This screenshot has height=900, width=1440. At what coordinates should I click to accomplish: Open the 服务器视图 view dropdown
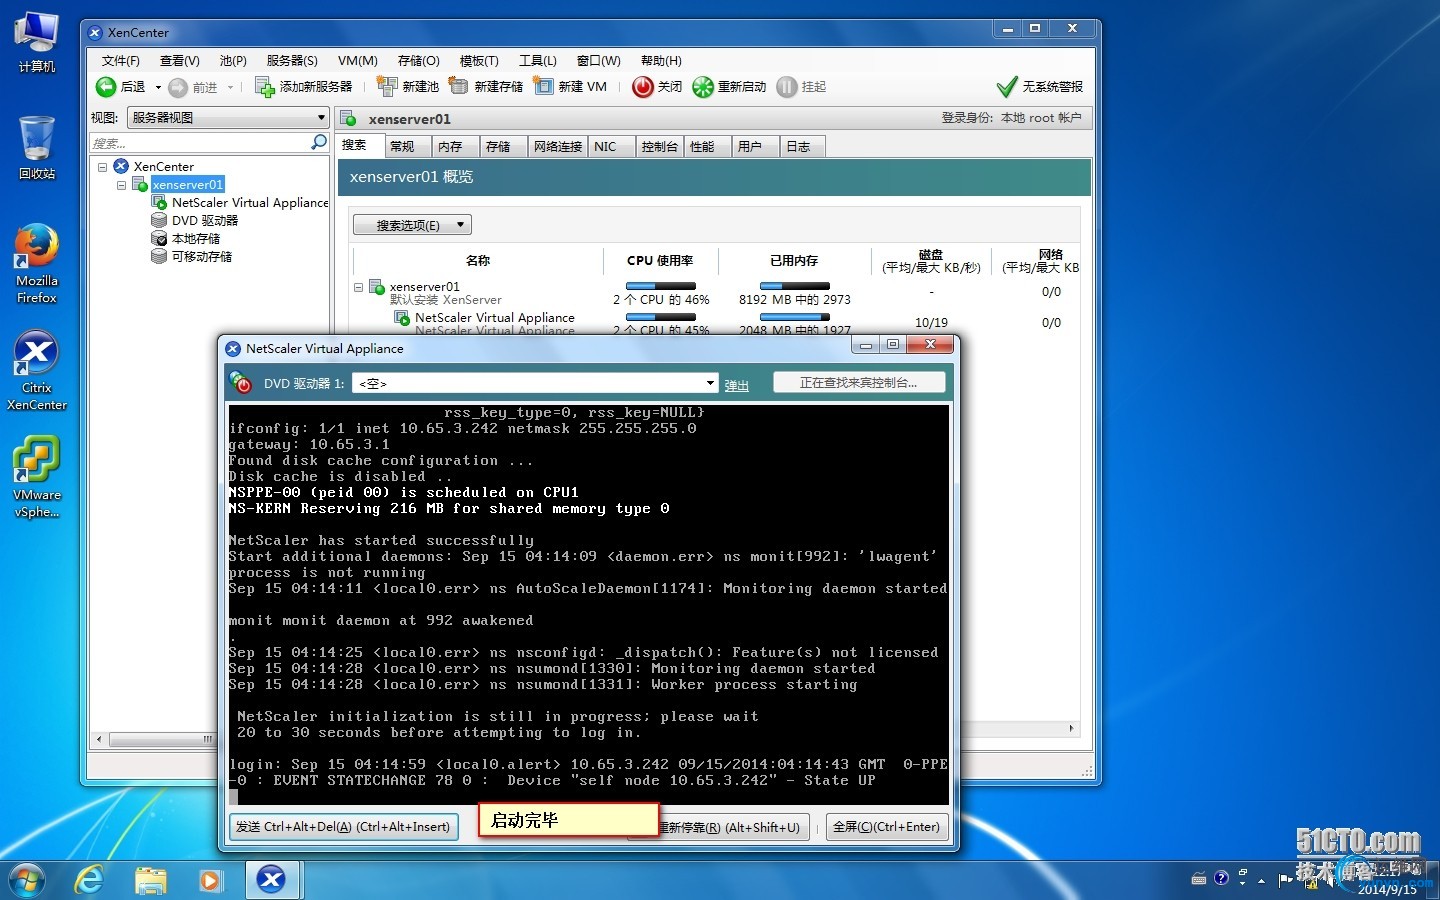pyautogui.click(x=228, y=117)
